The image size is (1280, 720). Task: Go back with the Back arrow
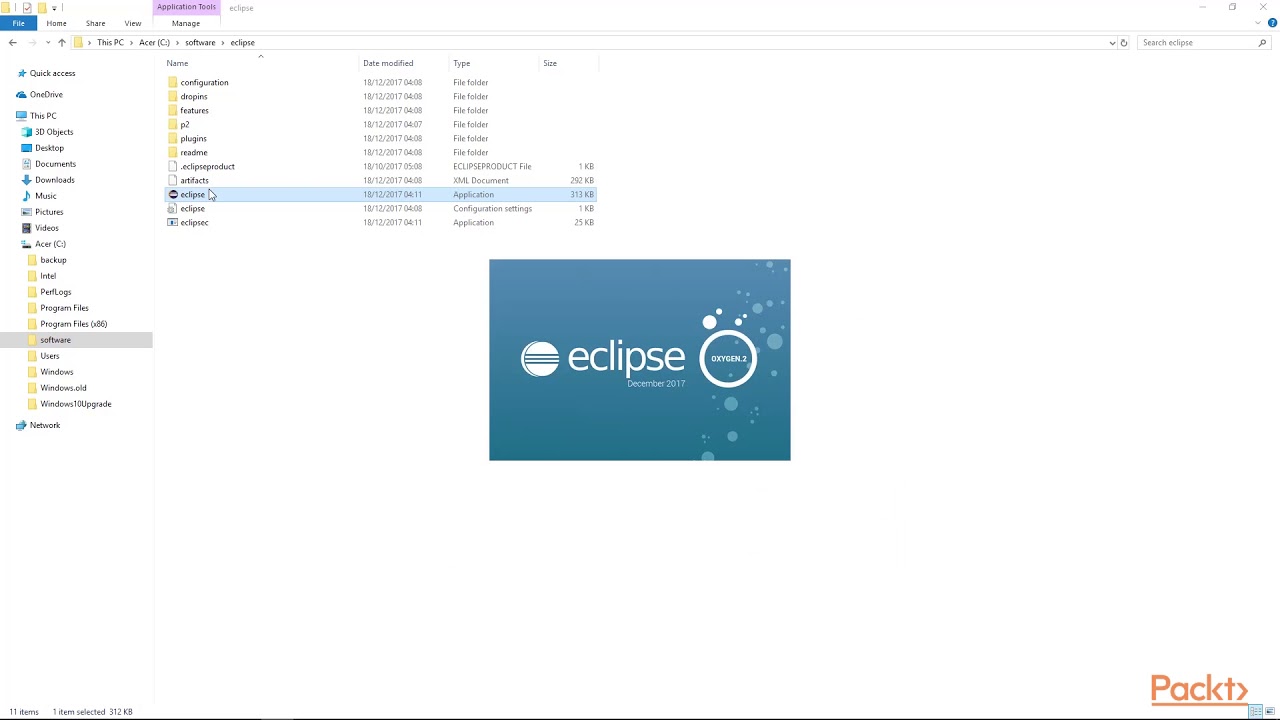point(13,43)
